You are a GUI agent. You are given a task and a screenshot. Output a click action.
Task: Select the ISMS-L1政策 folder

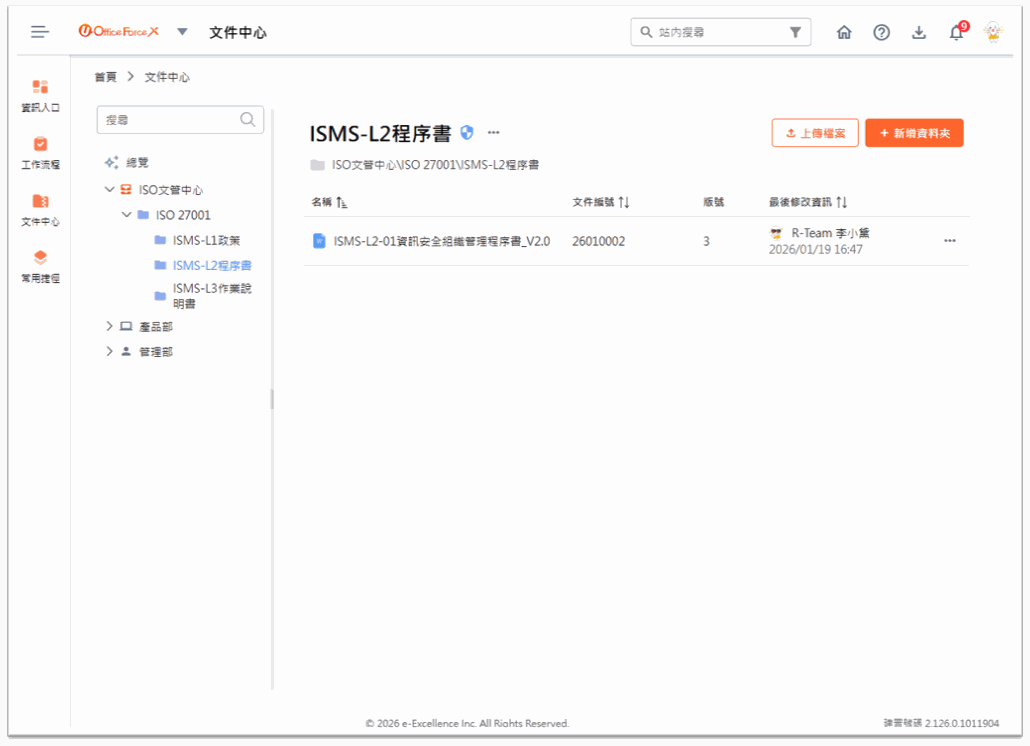pyautogui.click(x=206, y=240)
